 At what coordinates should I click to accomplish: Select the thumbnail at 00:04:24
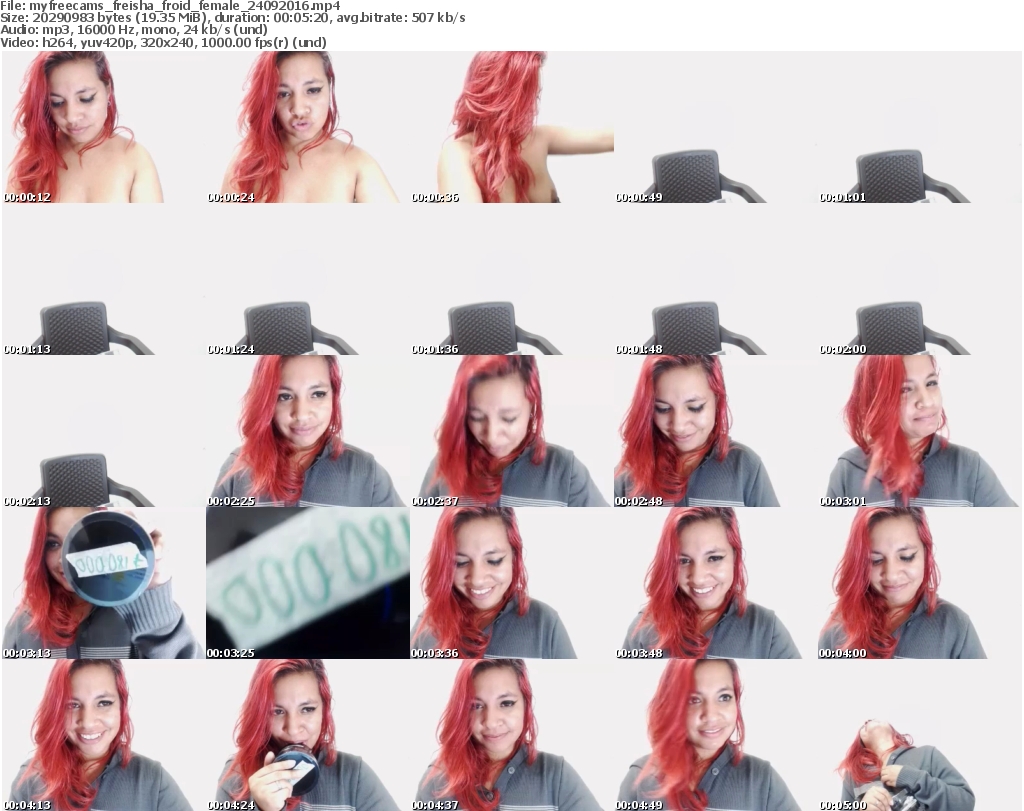click(x=308, y=735)
